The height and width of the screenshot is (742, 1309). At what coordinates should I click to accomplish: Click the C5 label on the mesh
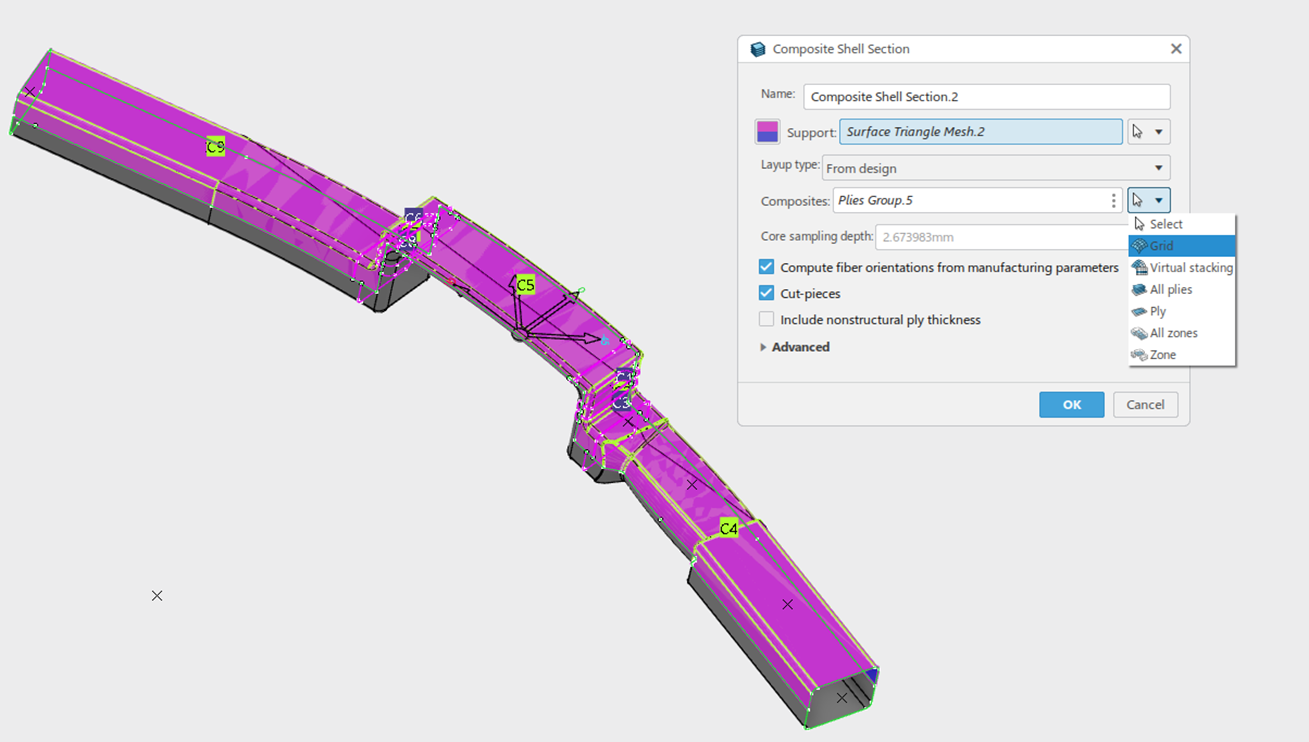point(524,285)
